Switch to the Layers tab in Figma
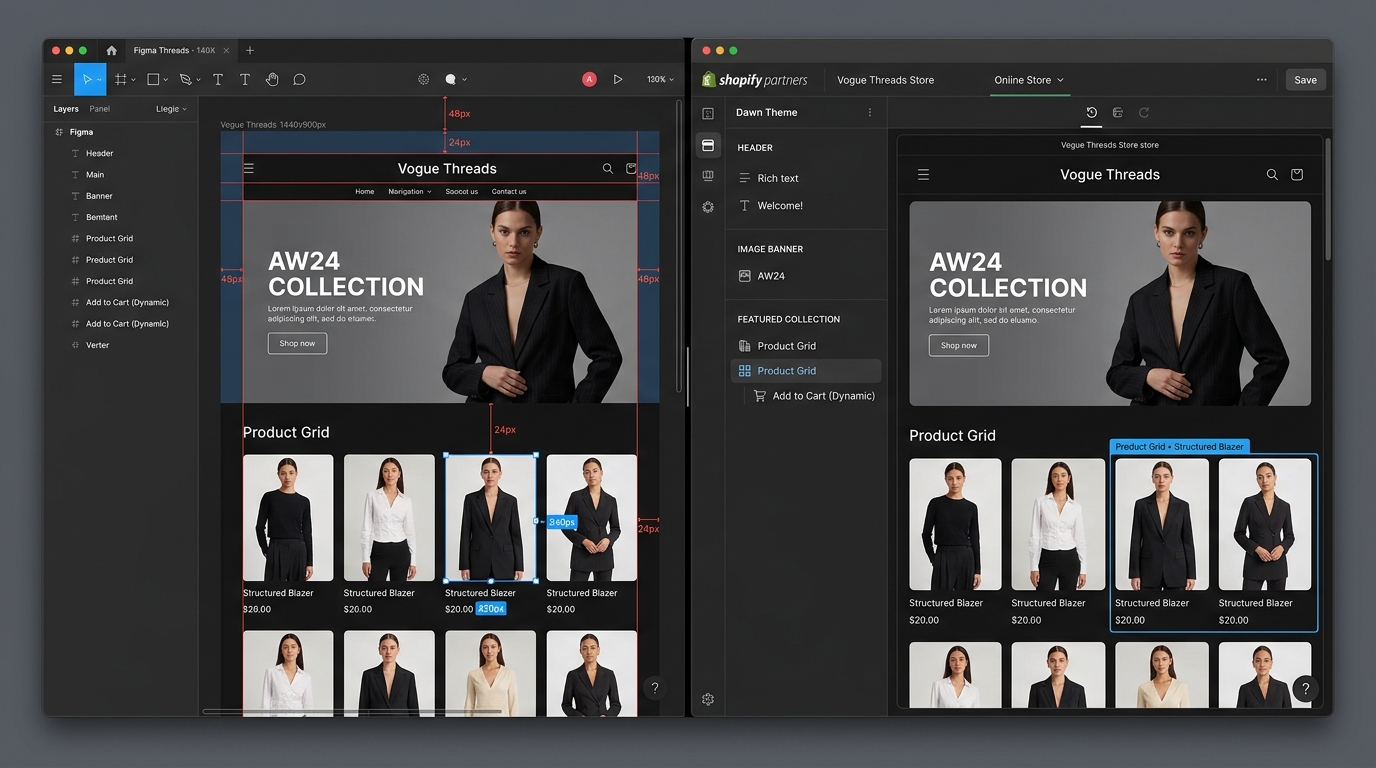The width and height of the screenshot is (1376, 768). pos(66,109)
